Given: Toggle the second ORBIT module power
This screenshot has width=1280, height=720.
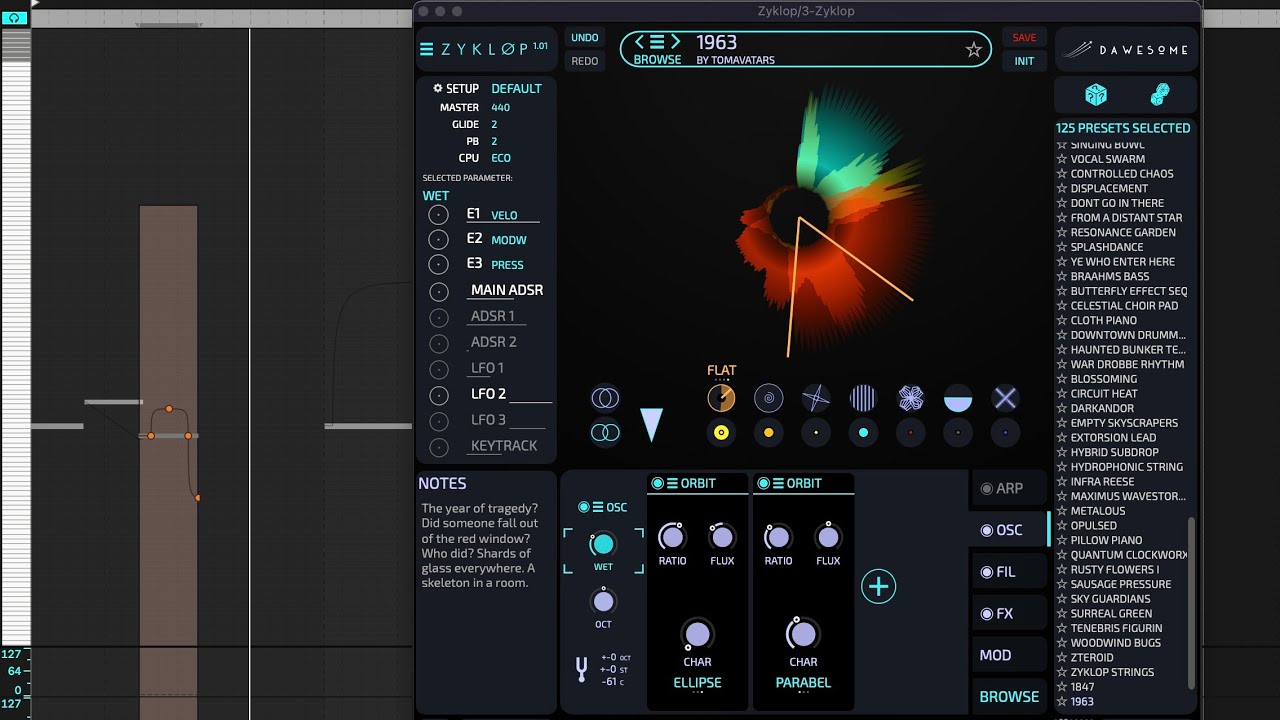Looking at the screenshot, I should [x=764, y=483].
